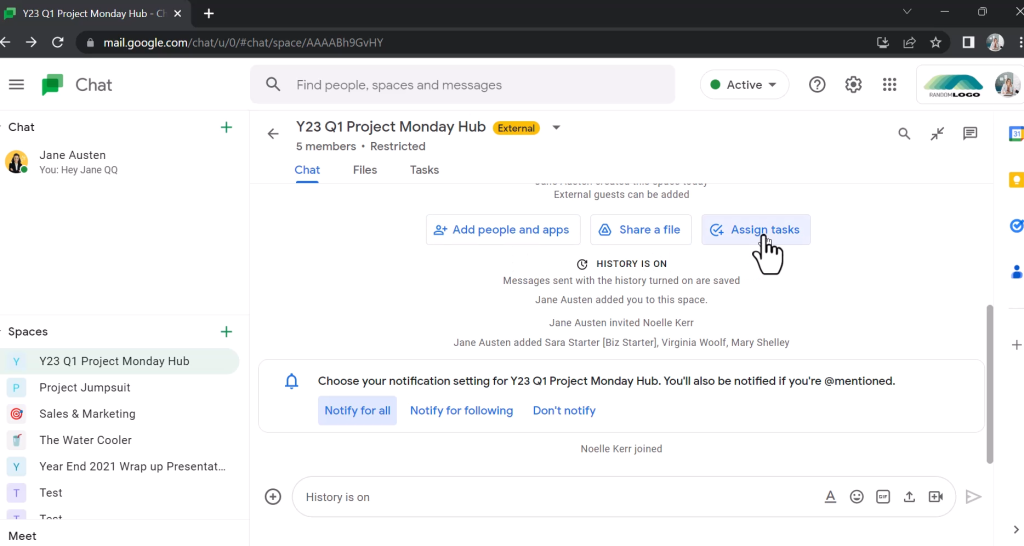Open Sales & Marketing space
Screen dimensions: 1024x546
[120, 414]
